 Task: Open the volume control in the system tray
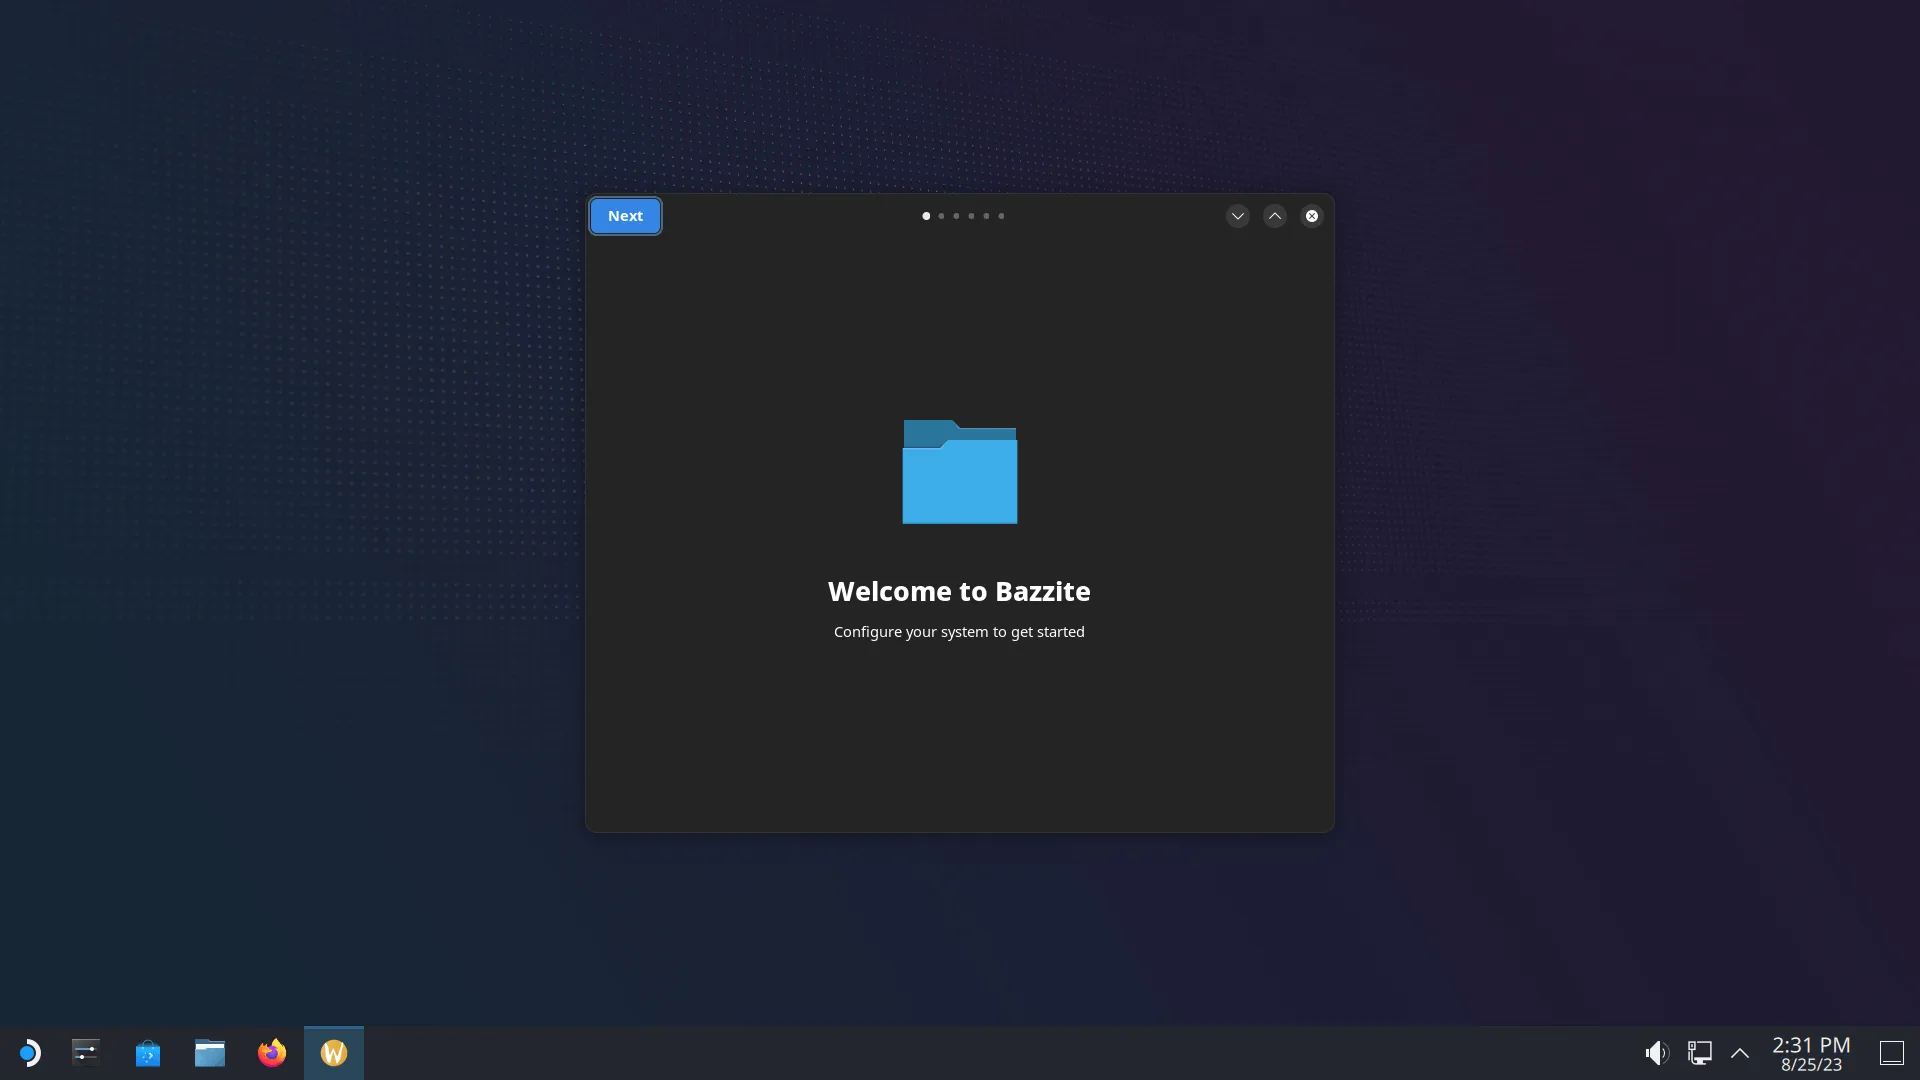1657,1053
